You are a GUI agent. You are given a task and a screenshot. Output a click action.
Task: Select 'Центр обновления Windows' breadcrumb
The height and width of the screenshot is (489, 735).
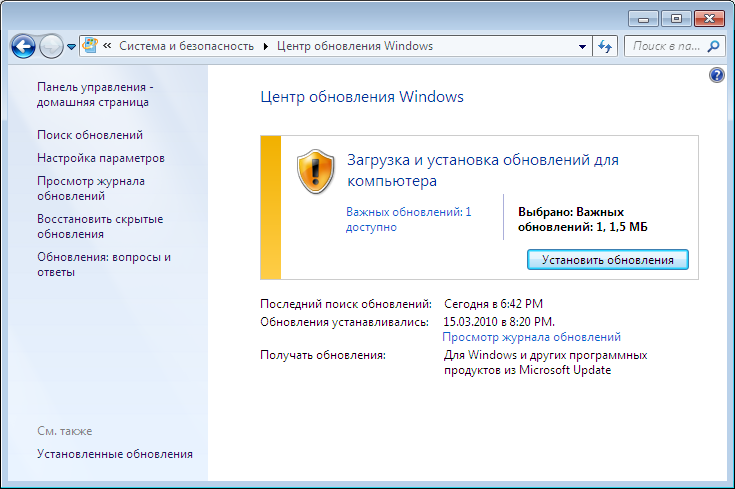pos(355,46)
